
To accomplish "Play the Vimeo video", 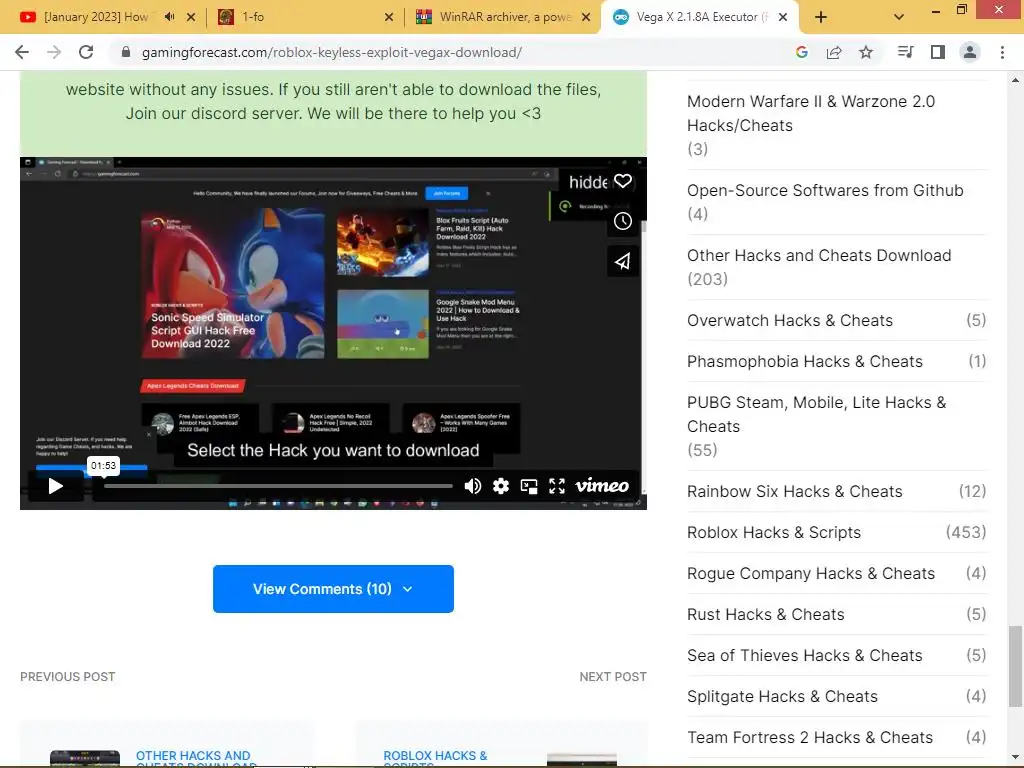I will tap(56, 486).
